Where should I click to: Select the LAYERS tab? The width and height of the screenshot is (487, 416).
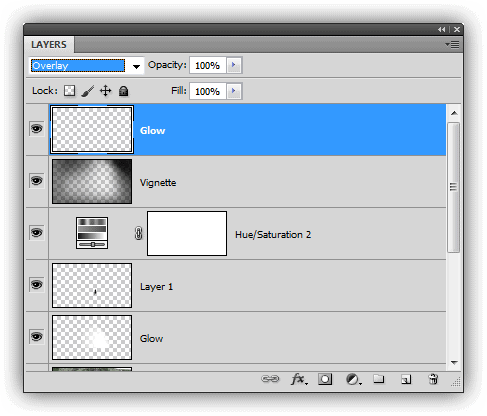coord(49,45)
